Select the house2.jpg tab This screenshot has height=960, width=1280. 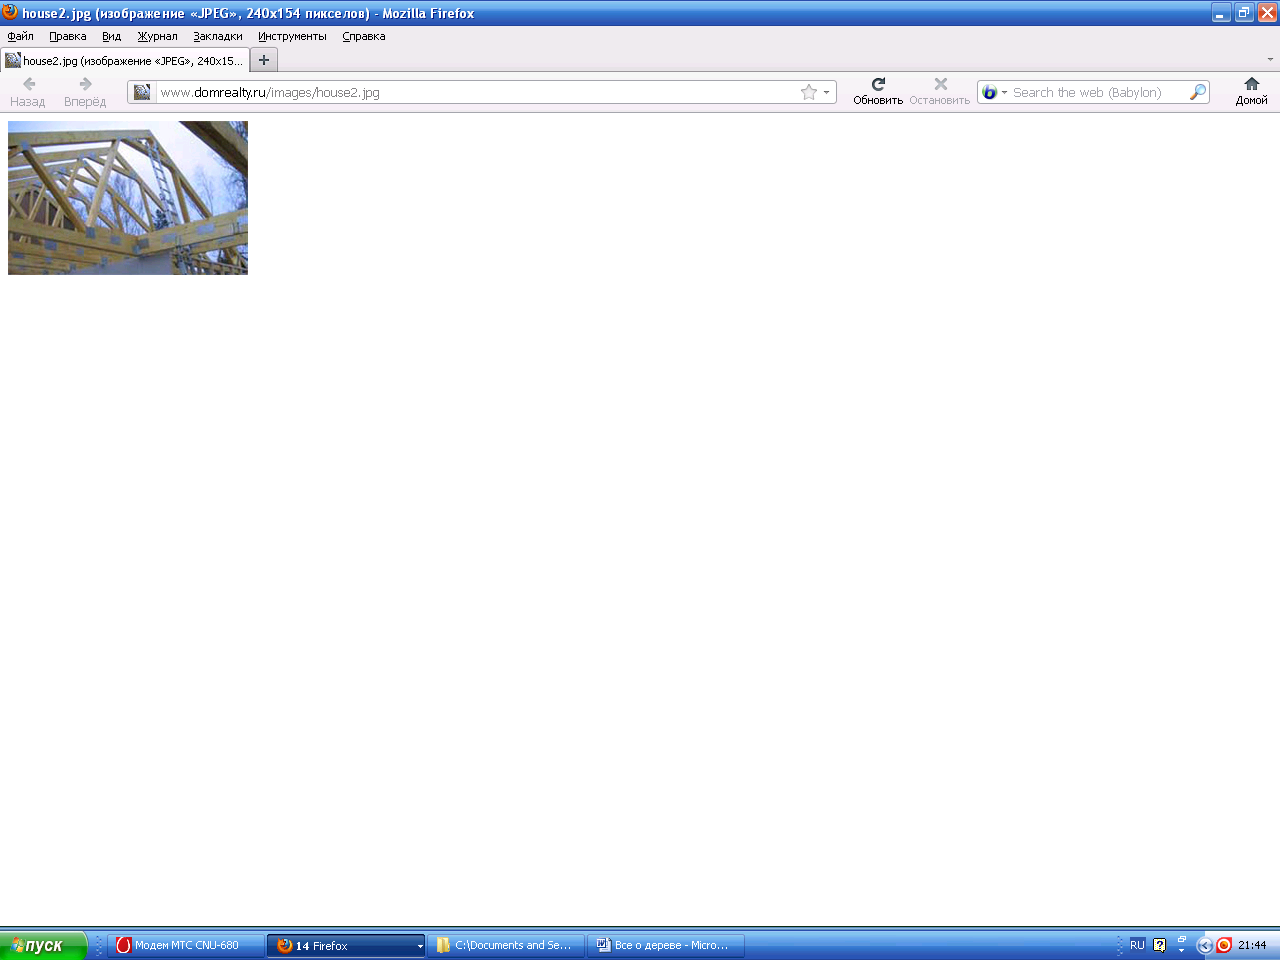pos(124,60)
